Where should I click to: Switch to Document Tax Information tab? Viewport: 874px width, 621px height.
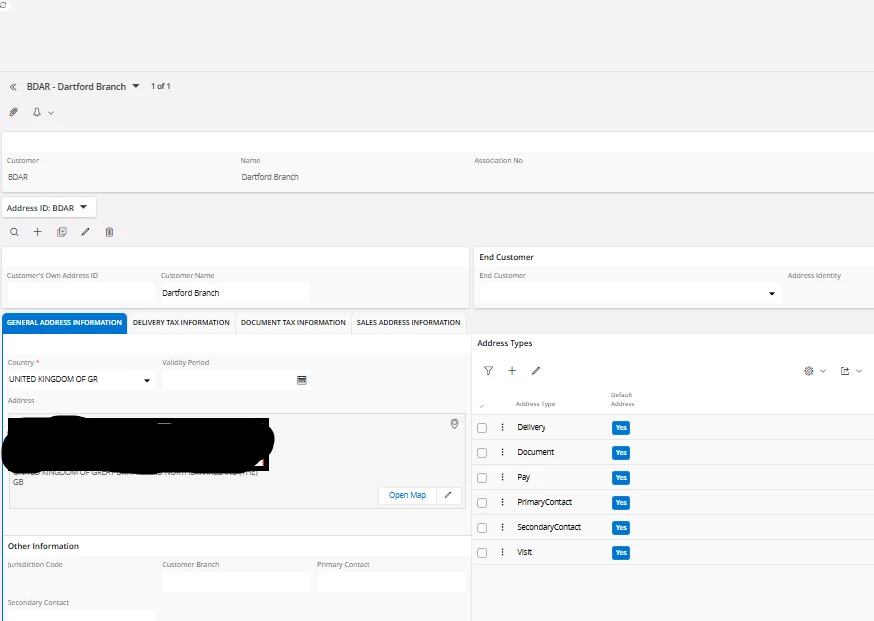tap(293, 323)
